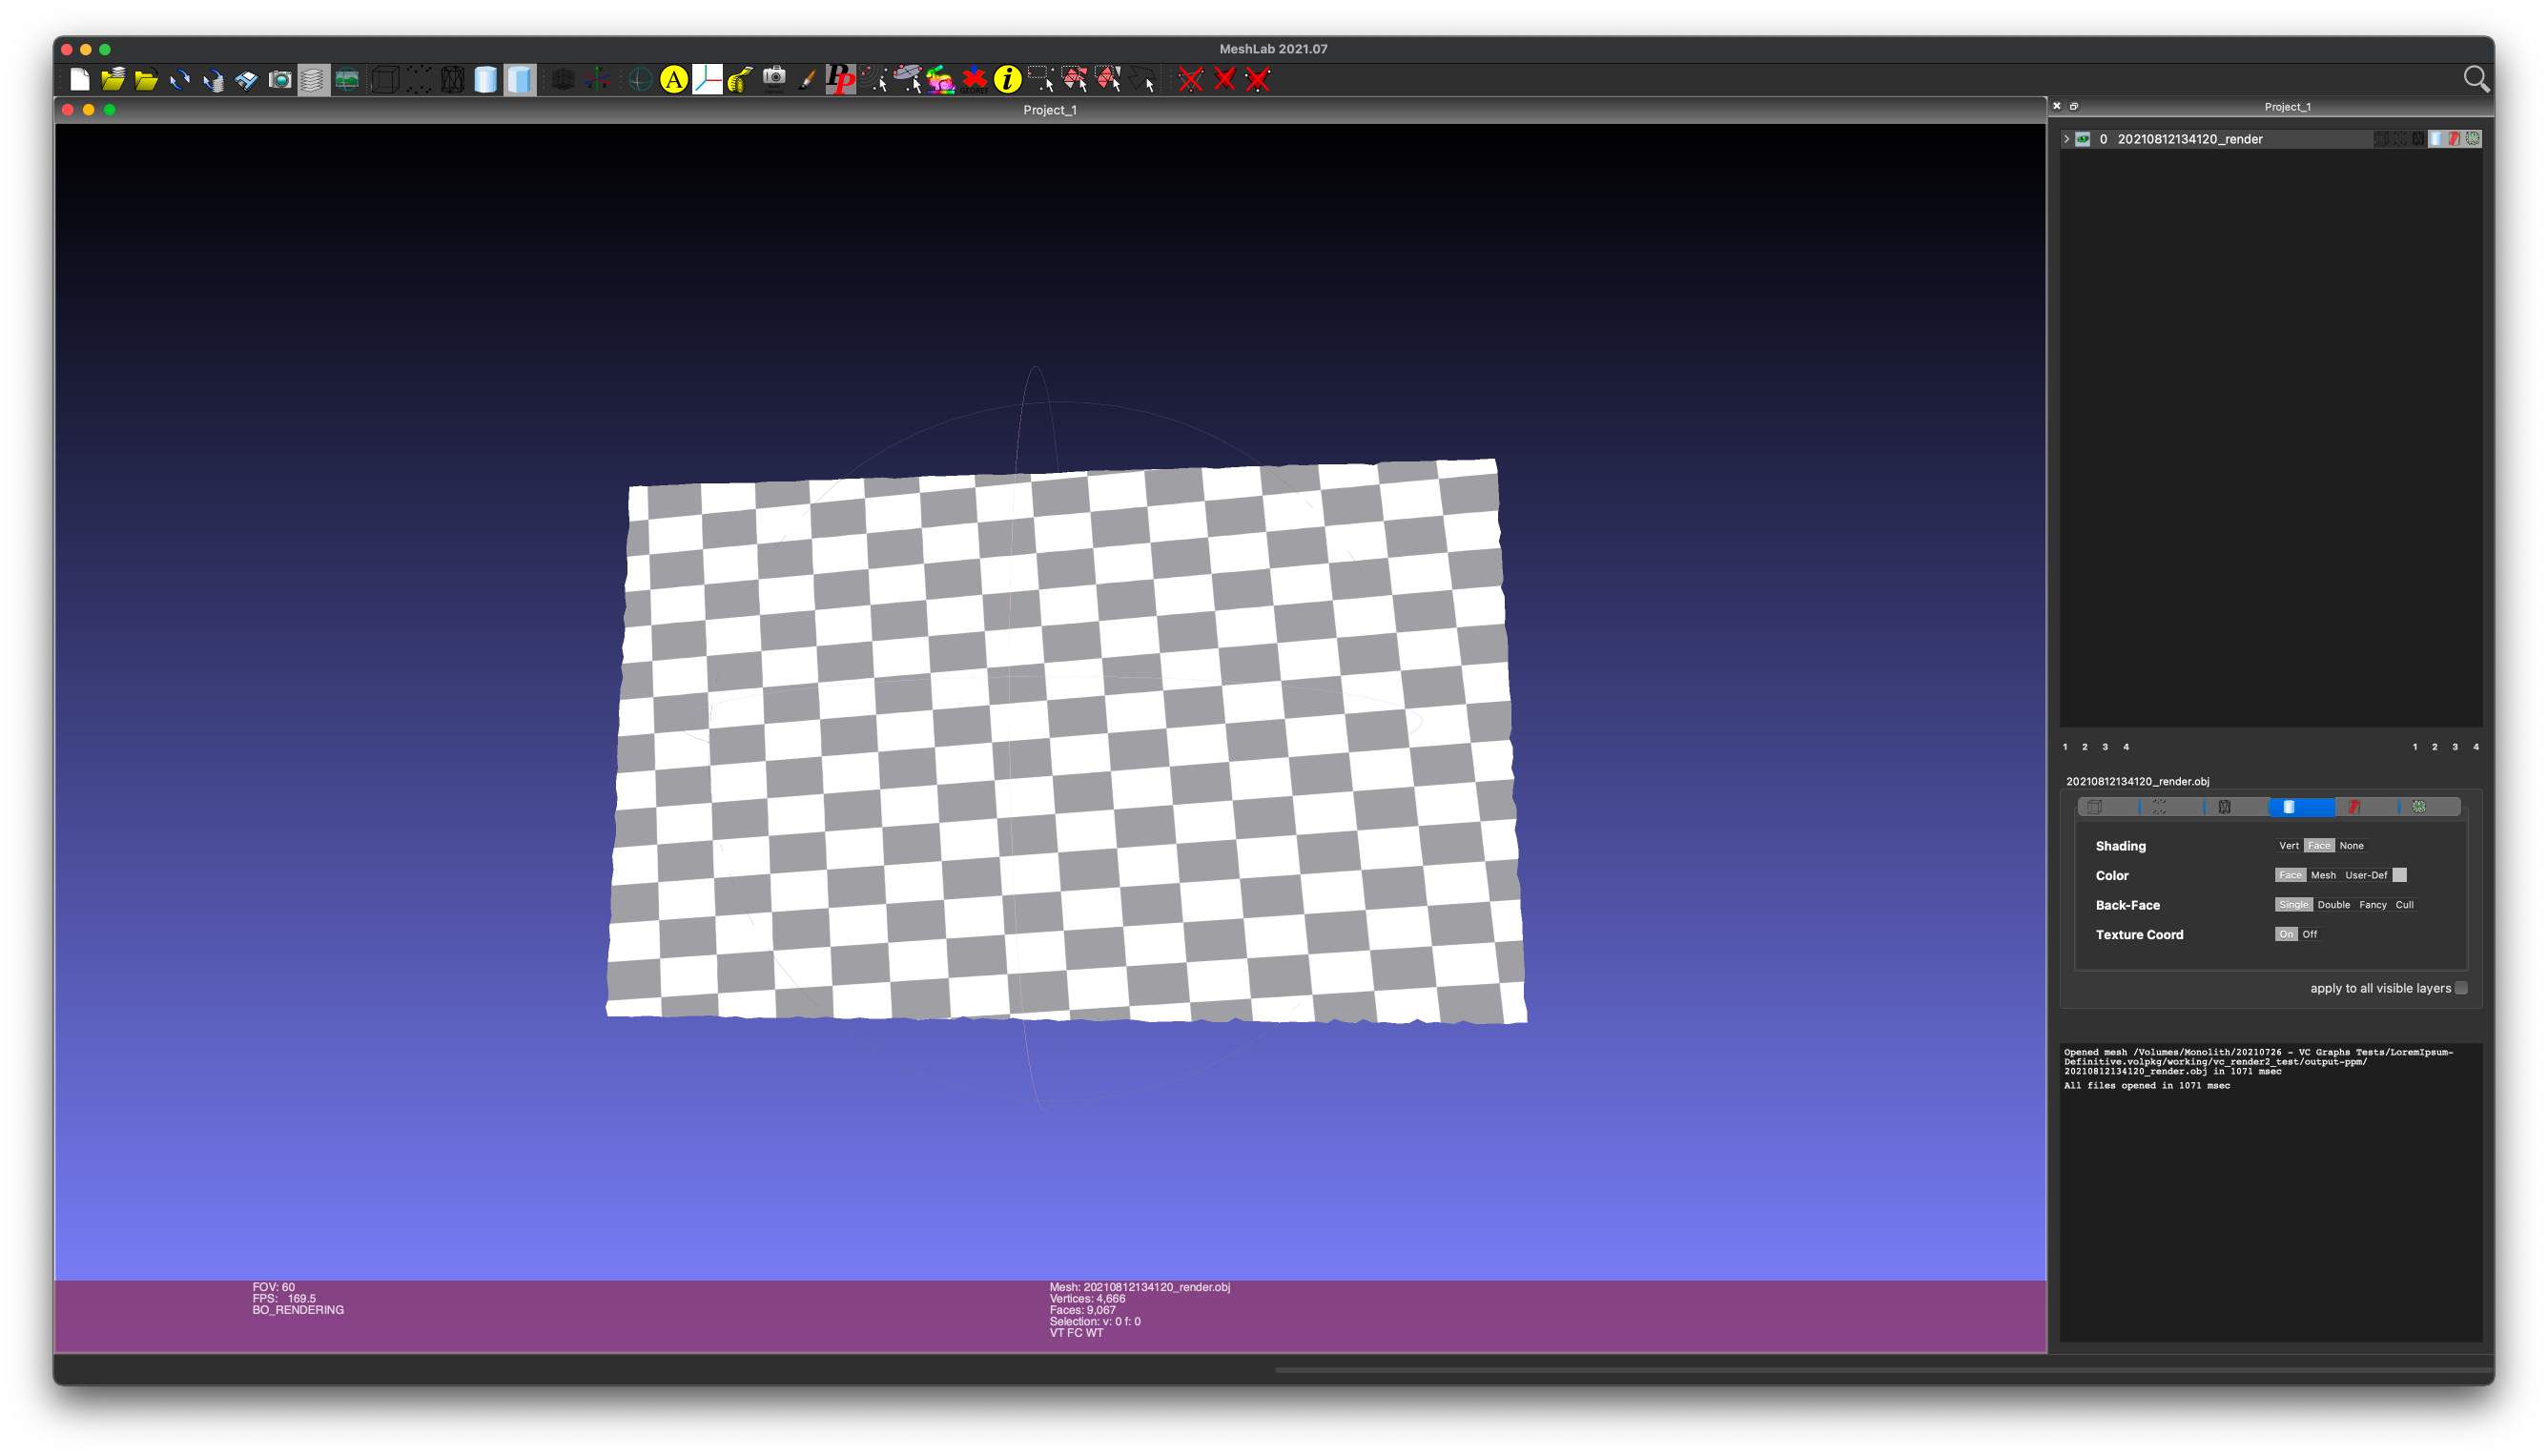This screenshot has width=2548, height=1456.
Task: Check apply to all visible layers
Action: pos(2462,988)
